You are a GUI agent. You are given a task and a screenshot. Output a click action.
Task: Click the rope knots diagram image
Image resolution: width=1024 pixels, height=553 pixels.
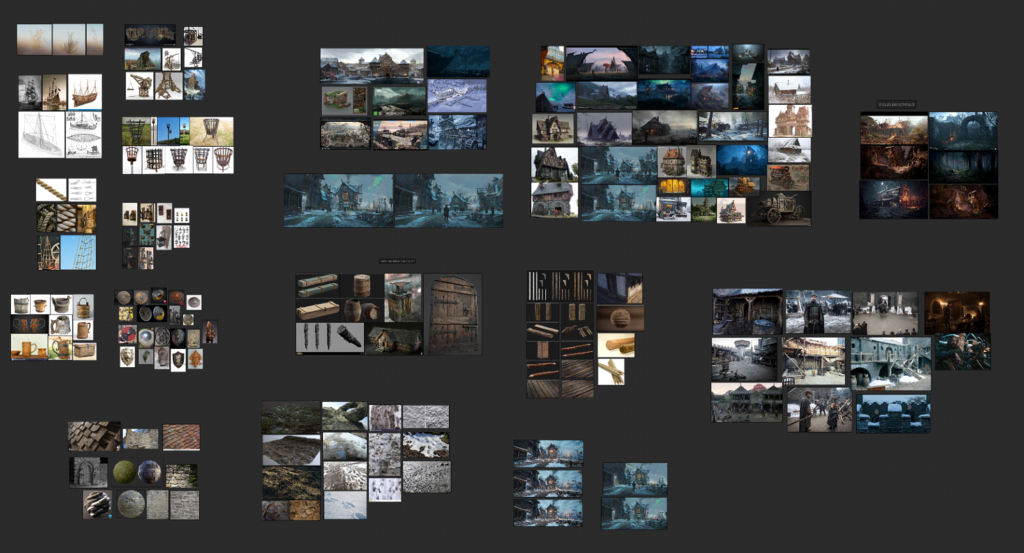coord(82,190)
